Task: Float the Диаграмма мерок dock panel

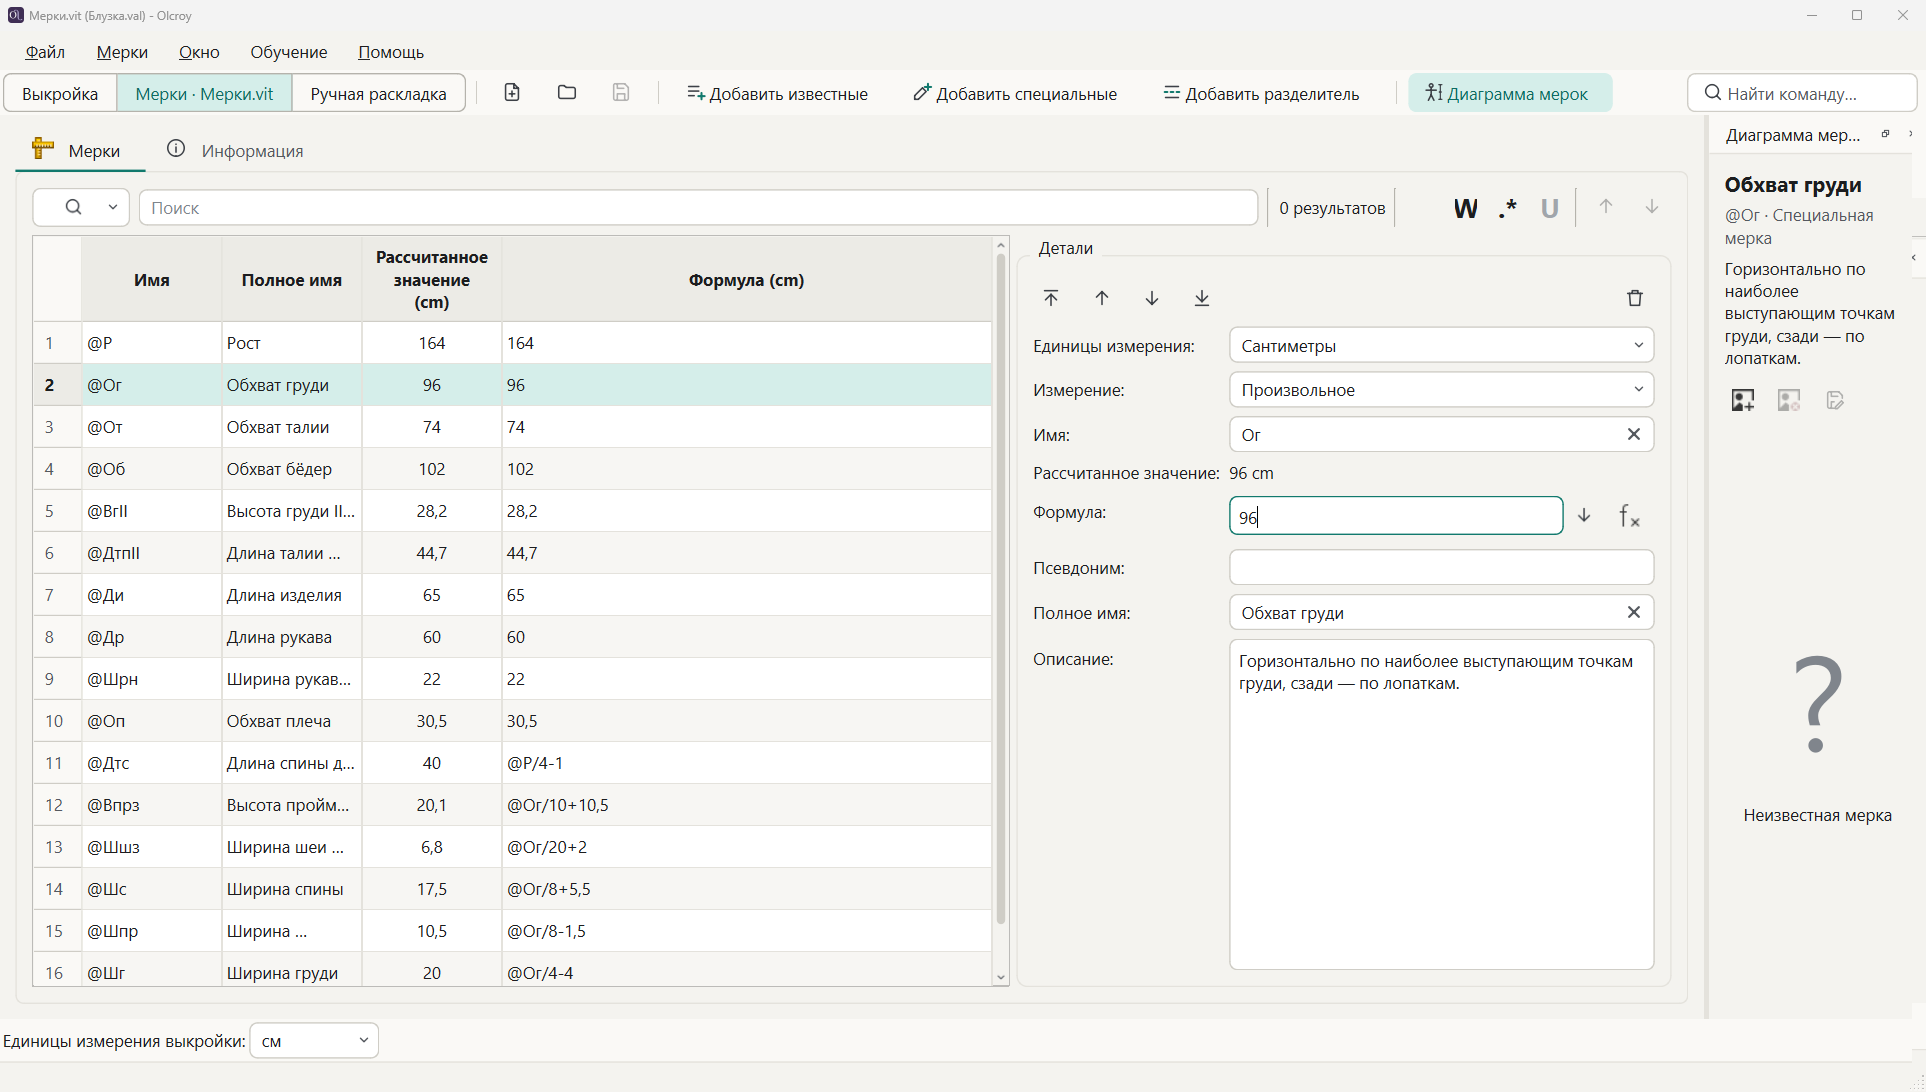Action: 1886,134
